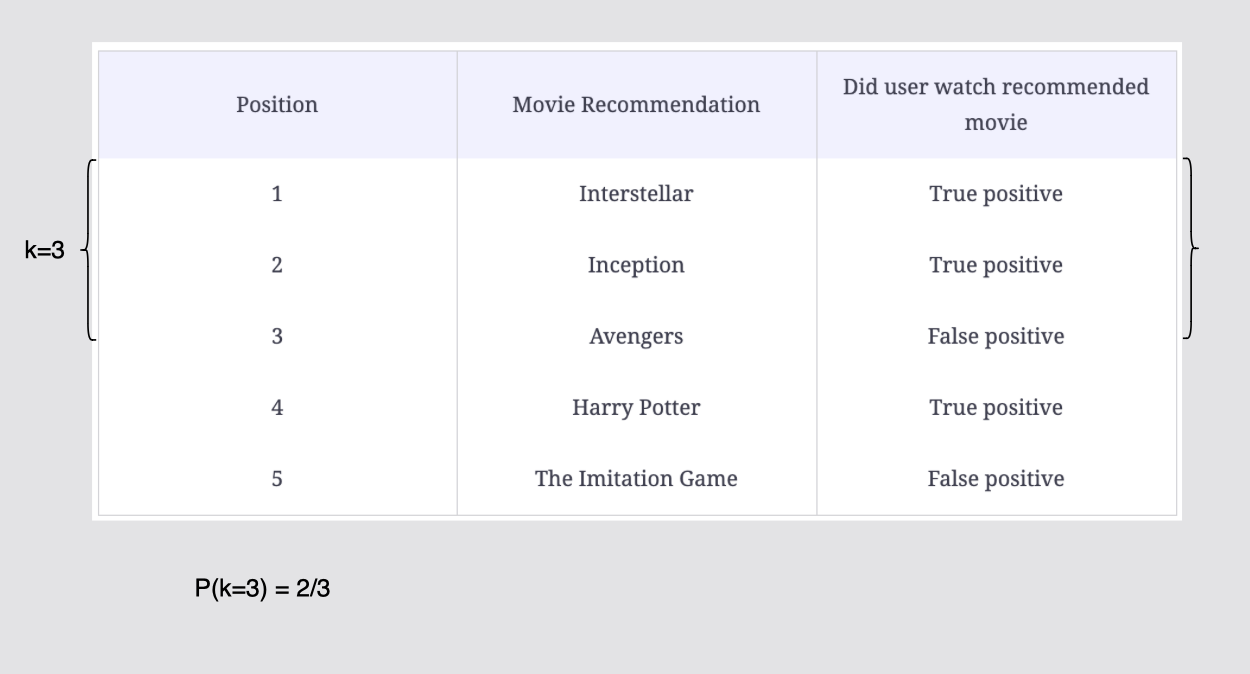Select the P(k=3) = 2/3 formula text
The height and width of the screenshot is (674, 1250).
click(262, 589)
